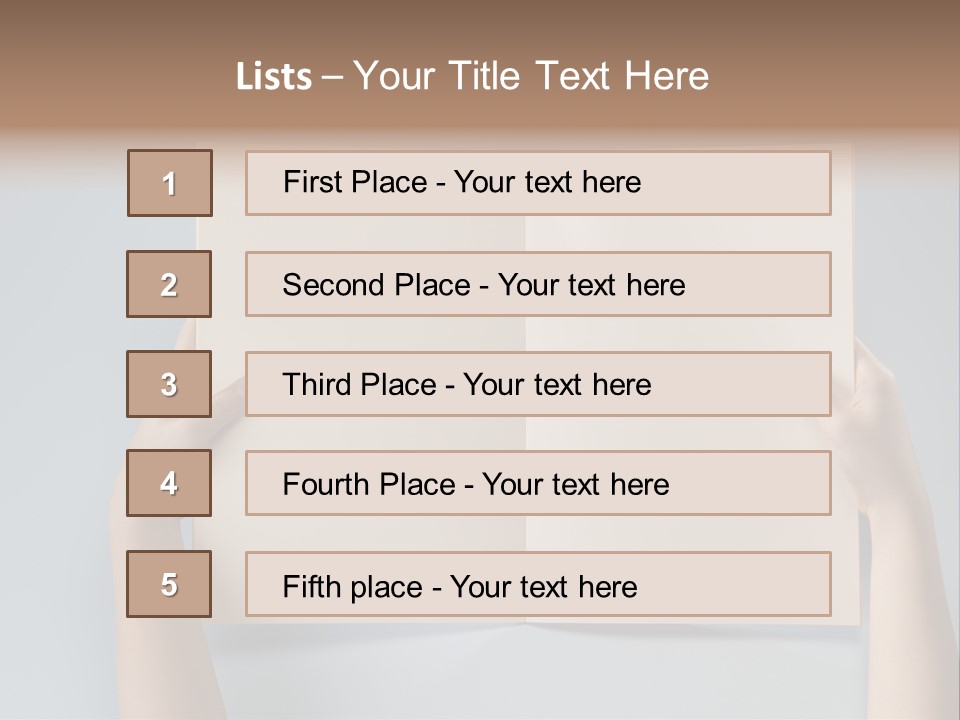960x720 pixels.
Task: Click the number 1 box
Action: pos(170,183)
